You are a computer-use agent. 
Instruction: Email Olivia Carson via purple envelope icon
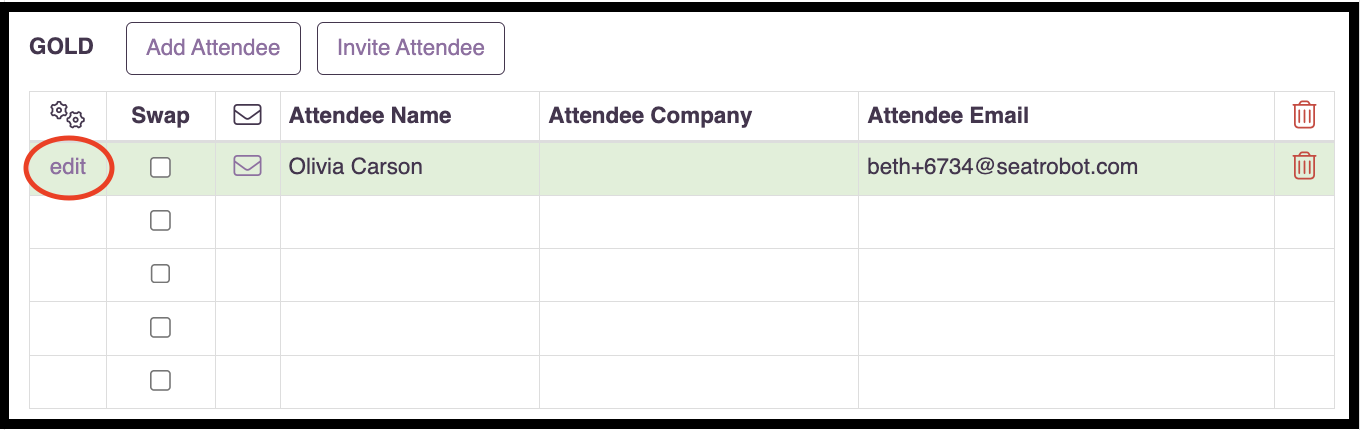(x=247, y=166)
